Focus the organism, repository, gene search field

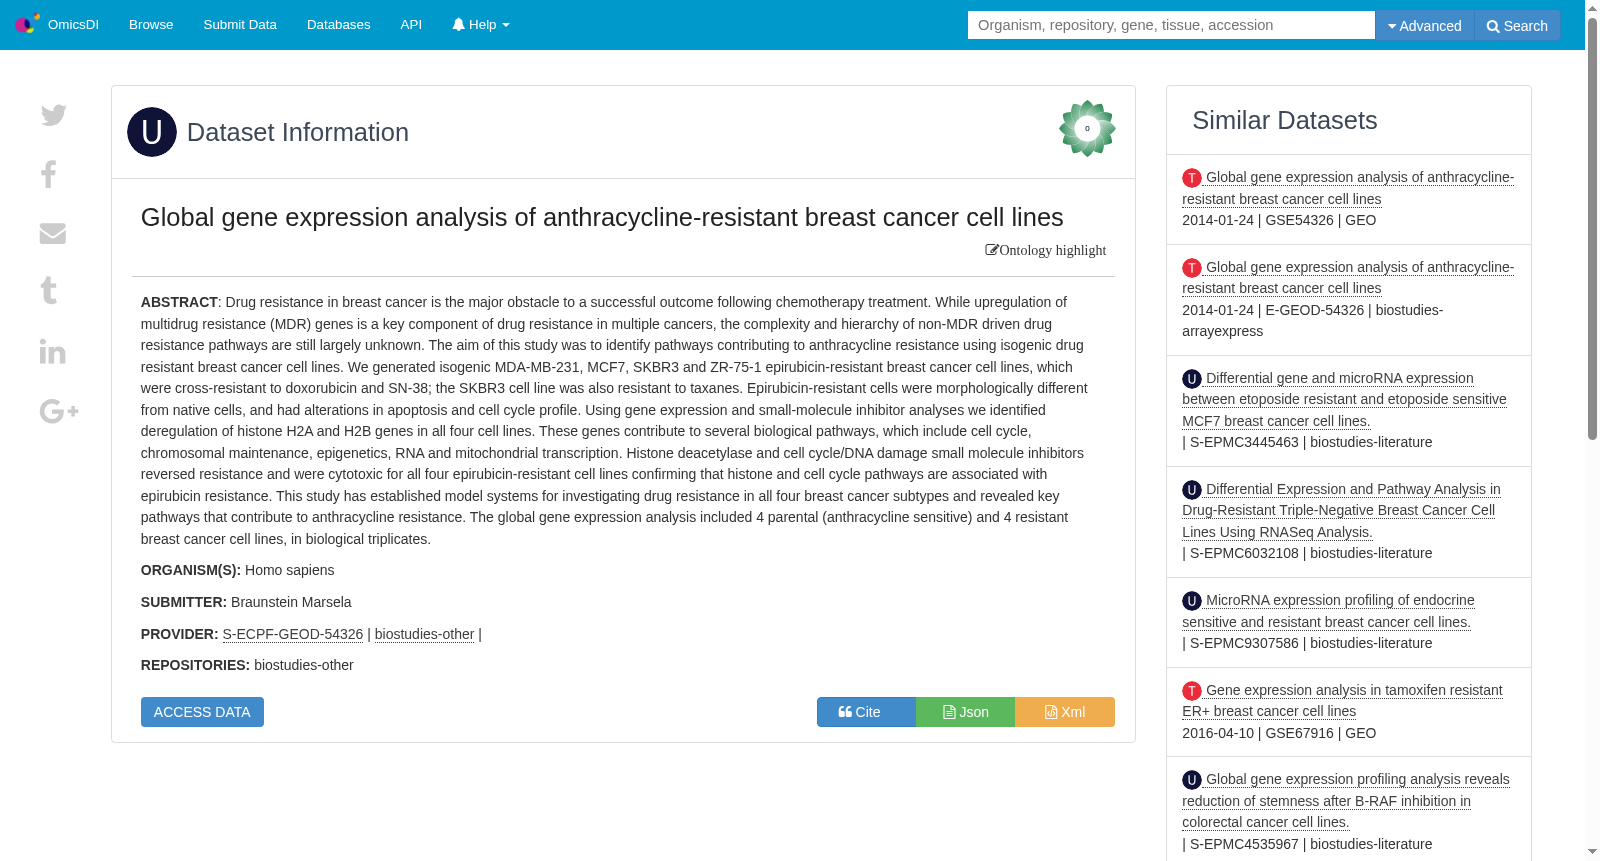1171,25
